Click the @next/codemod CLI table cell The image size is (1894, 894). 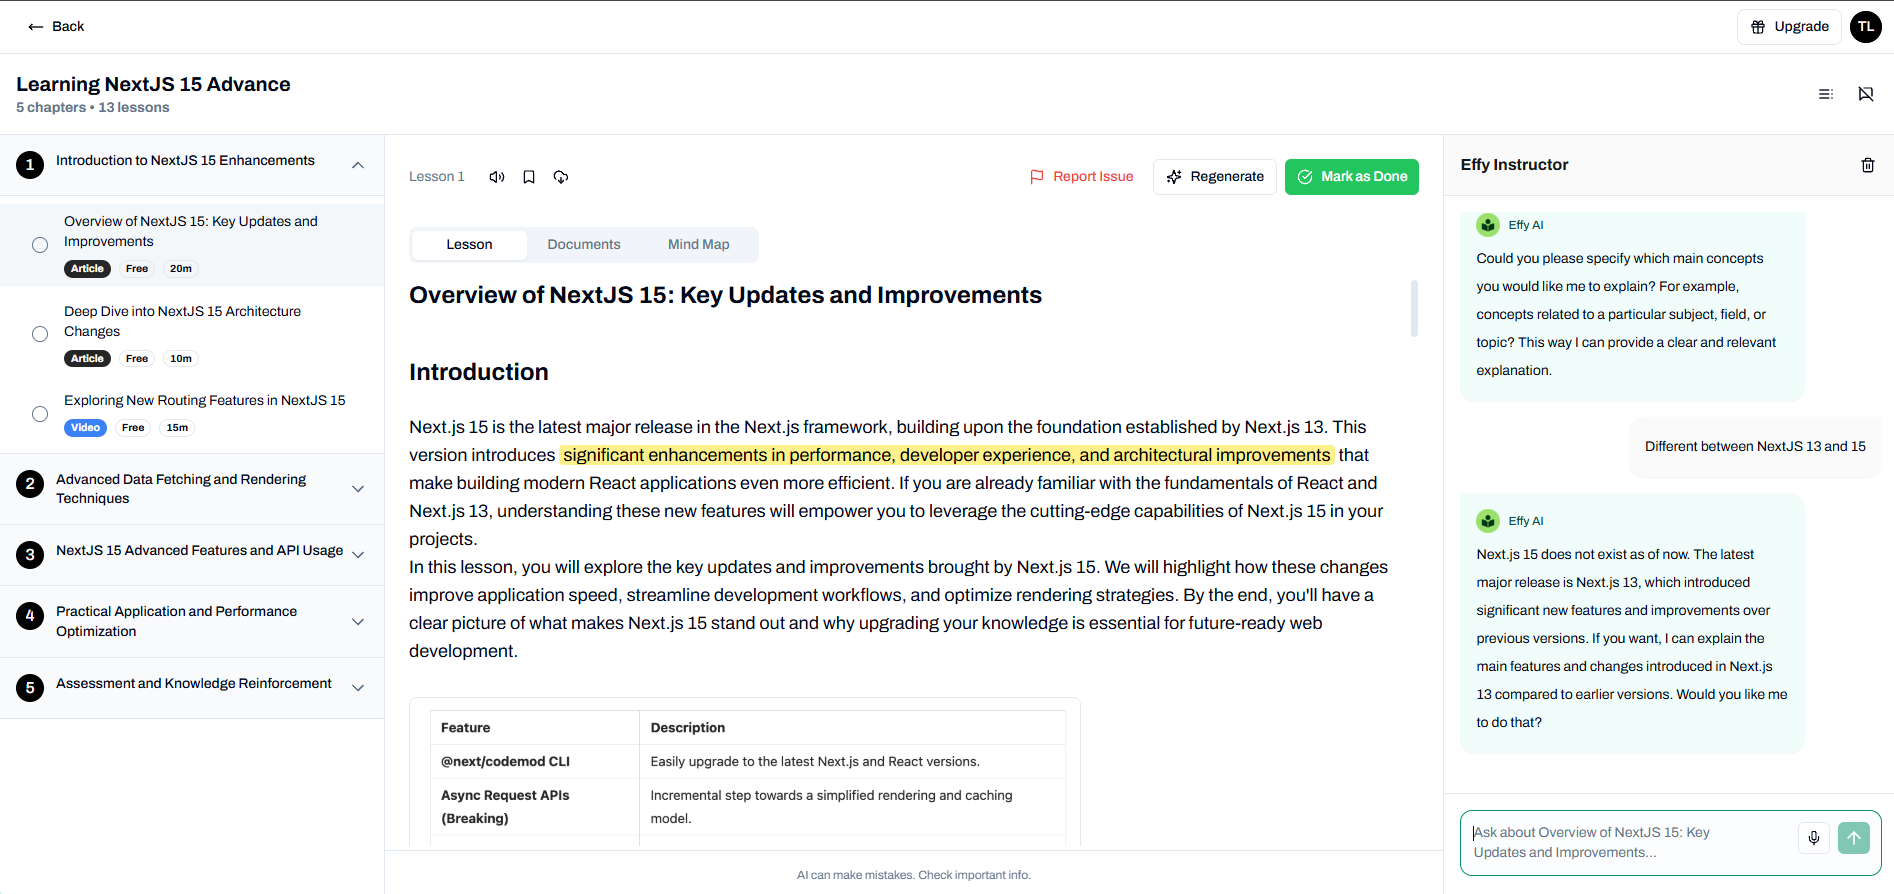[535, 762]
